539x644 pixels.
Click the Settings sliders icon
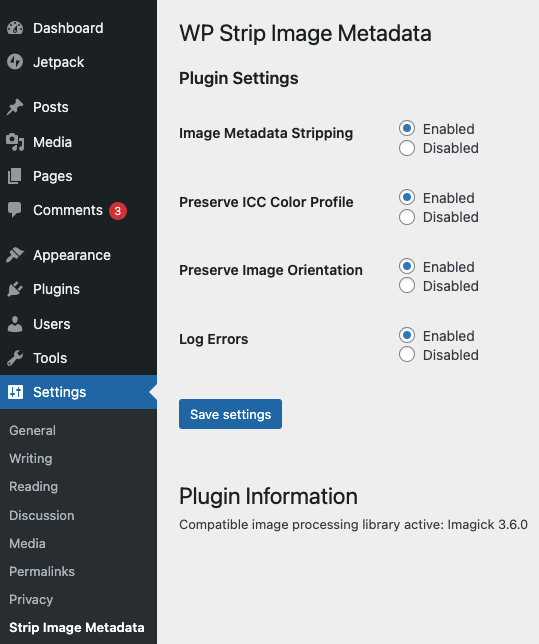coord(16,392)
